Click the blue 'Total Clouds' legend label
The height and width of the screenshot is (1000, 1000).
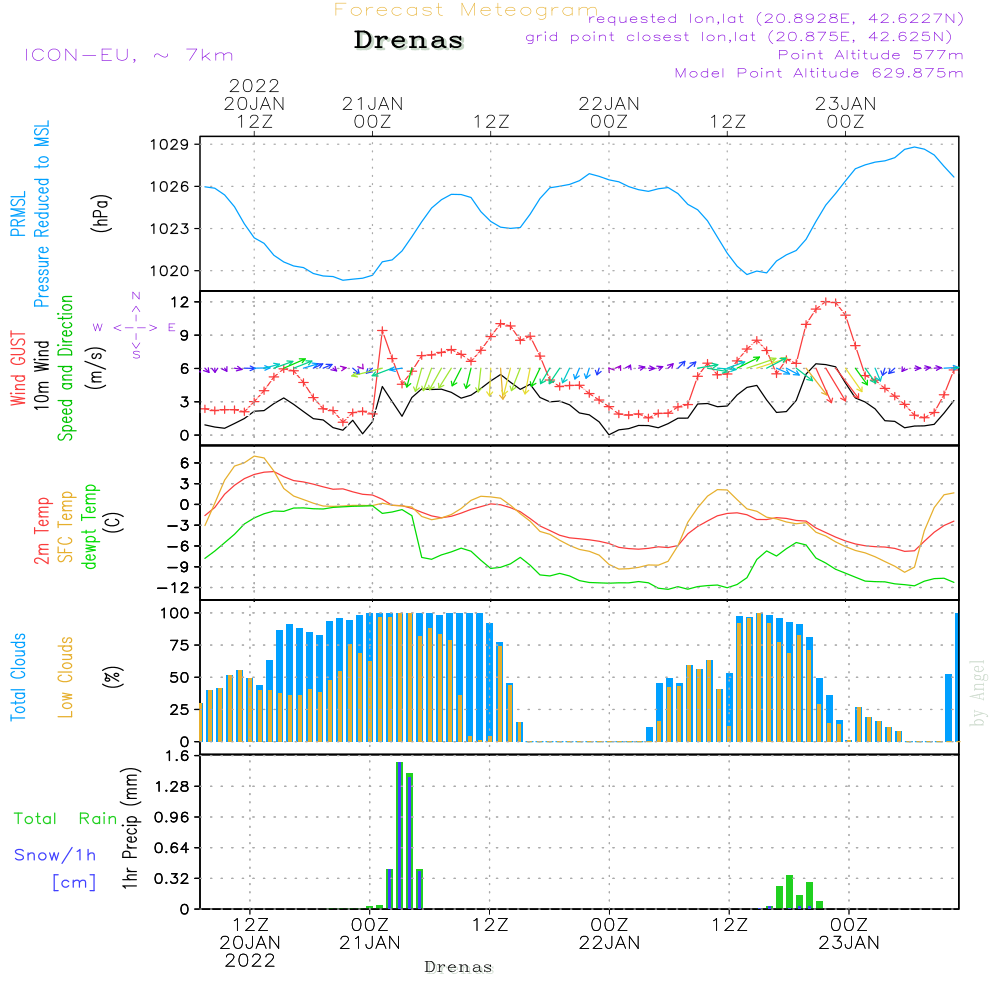[x=18, y=677]
